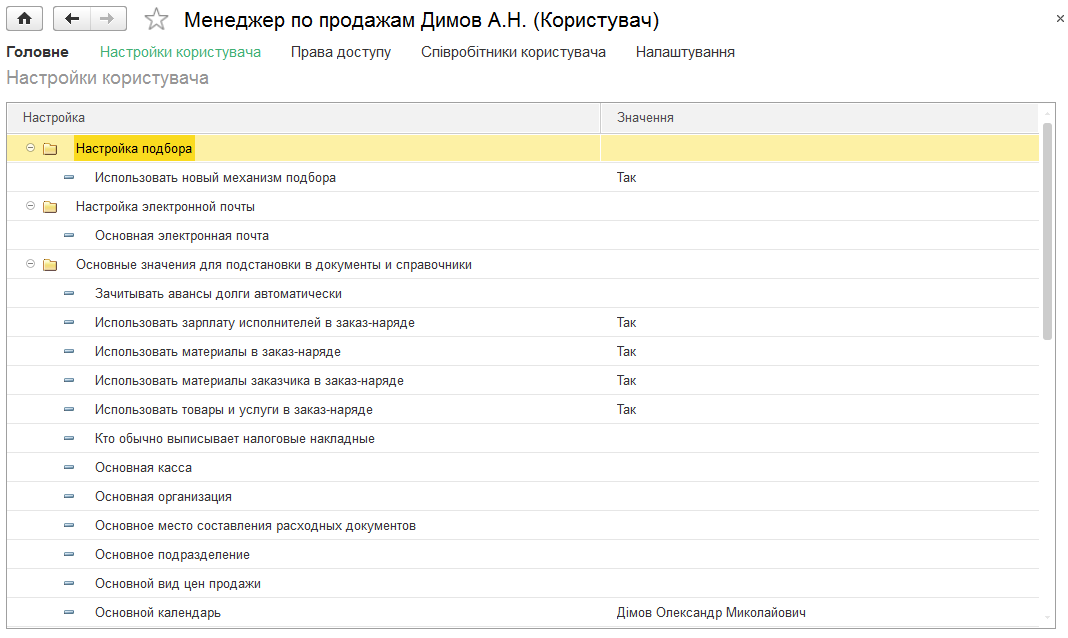Image resolution: width=1068 pixels, height=638 pixels.
Task: Select the Основной календарь setting
Action: 523,613
